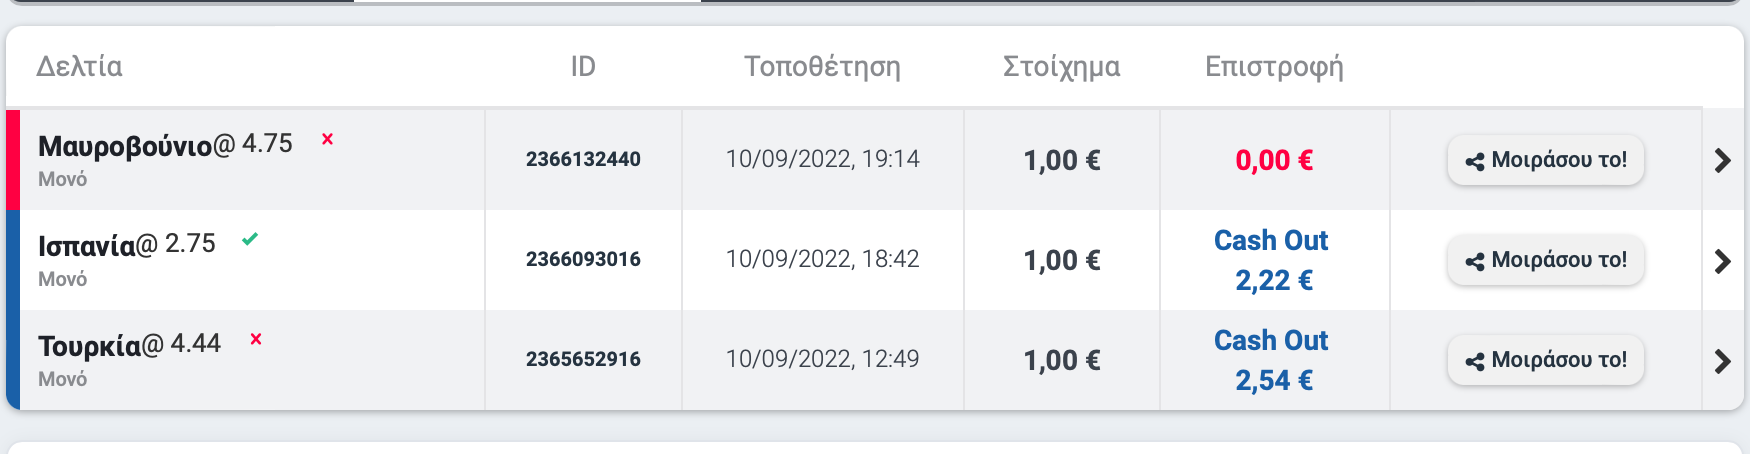This screenshot has width=1750, height=454.
Task: Open the Μαυροβούνιο@ 4.75 bet slip
Action: (166, 145)
